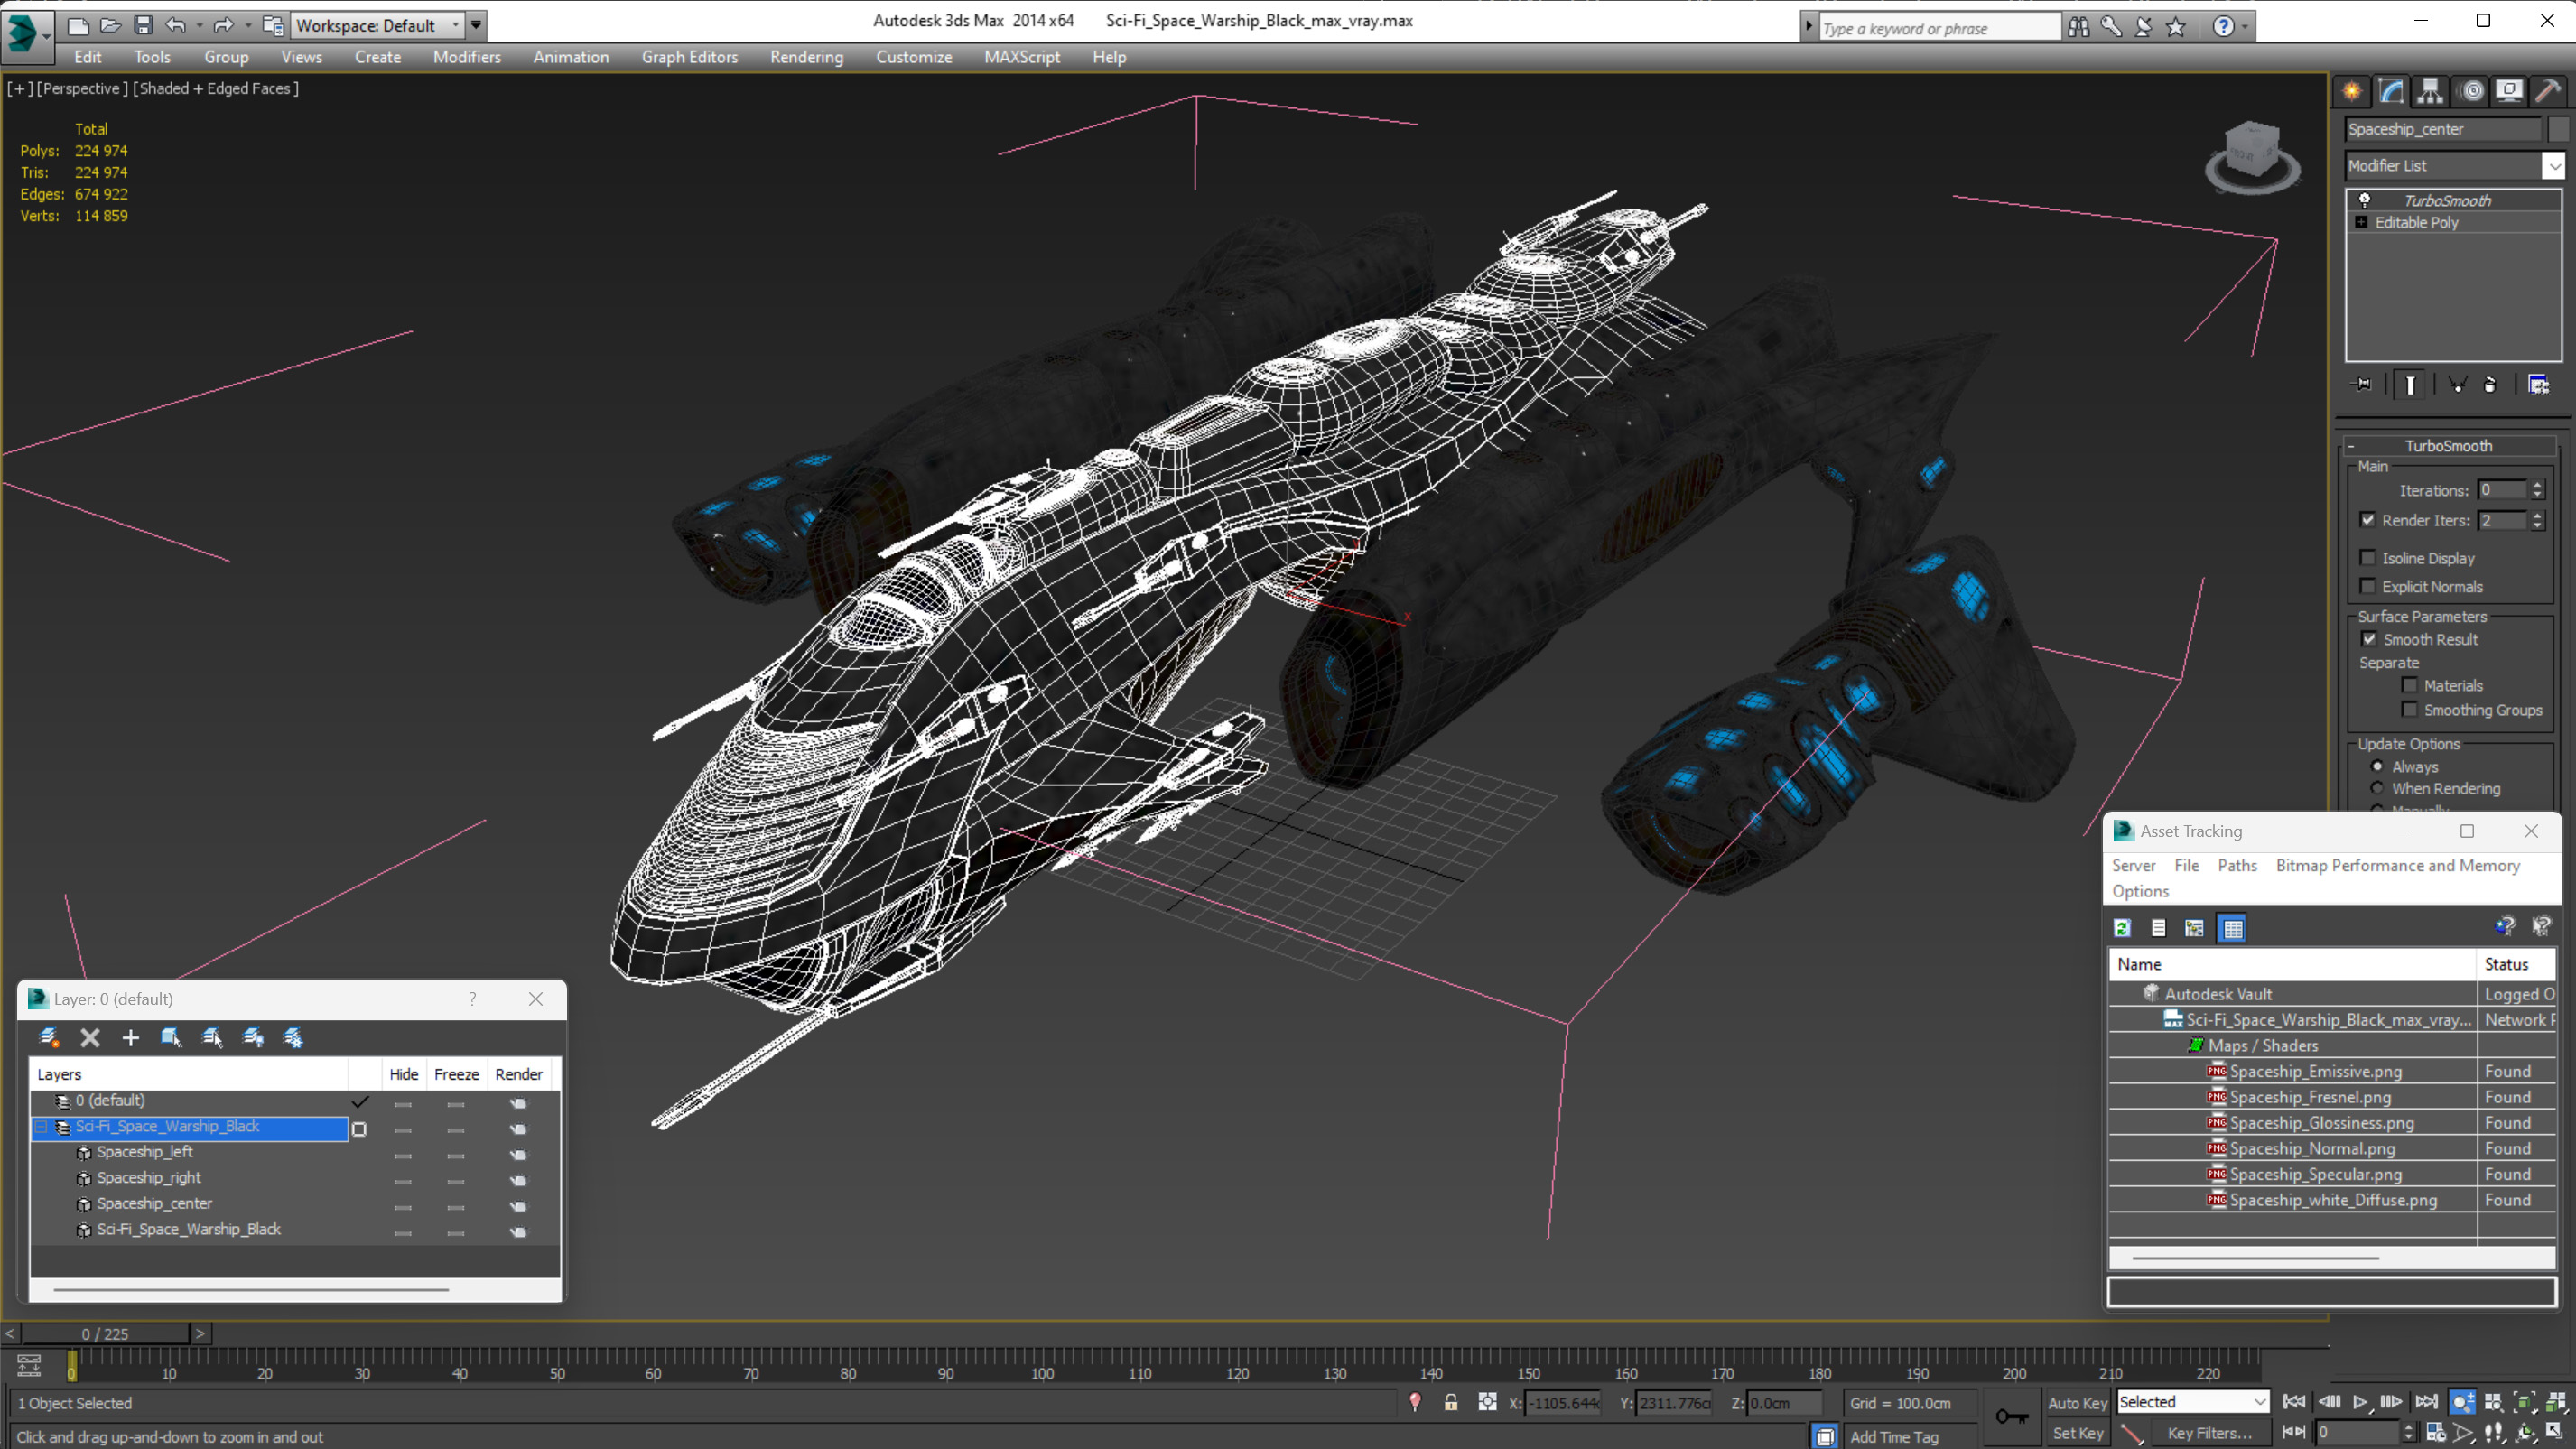Click the Undo arrow icon

pyautogui.click(x=176, y=25)
